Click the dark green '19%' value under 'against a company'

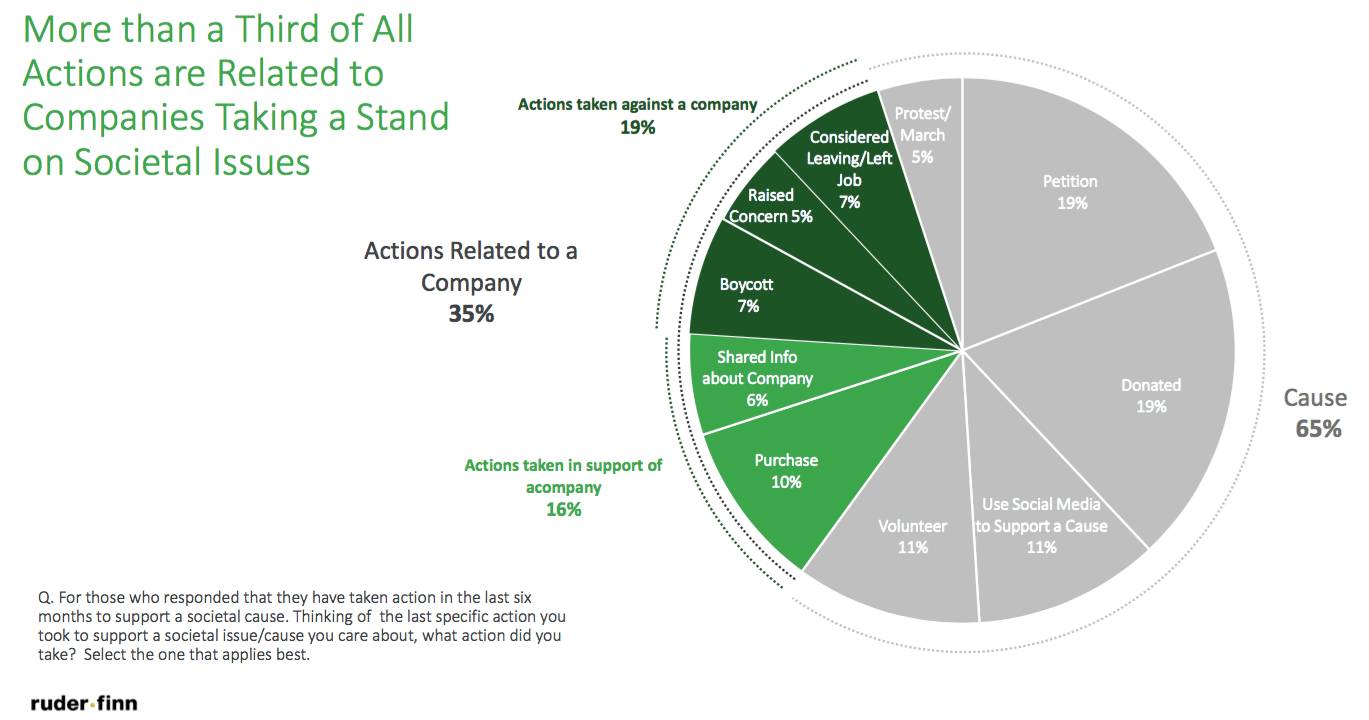point(637,127)
